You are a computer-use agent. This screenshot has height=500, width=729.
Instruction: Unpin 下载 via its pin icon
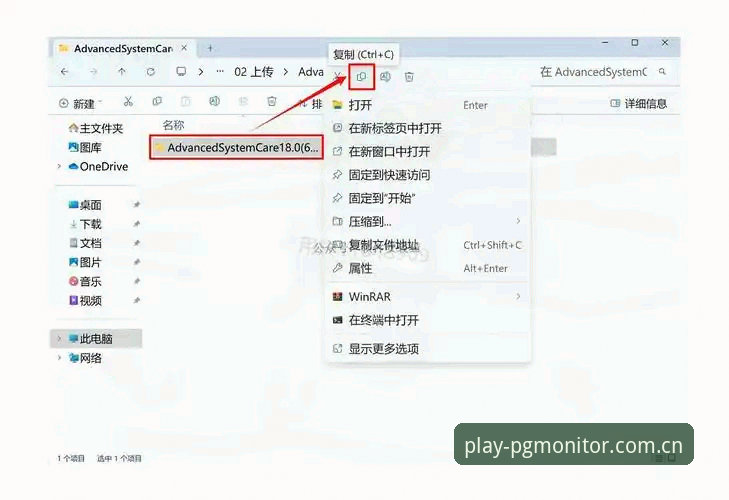[x=136, y=224]
